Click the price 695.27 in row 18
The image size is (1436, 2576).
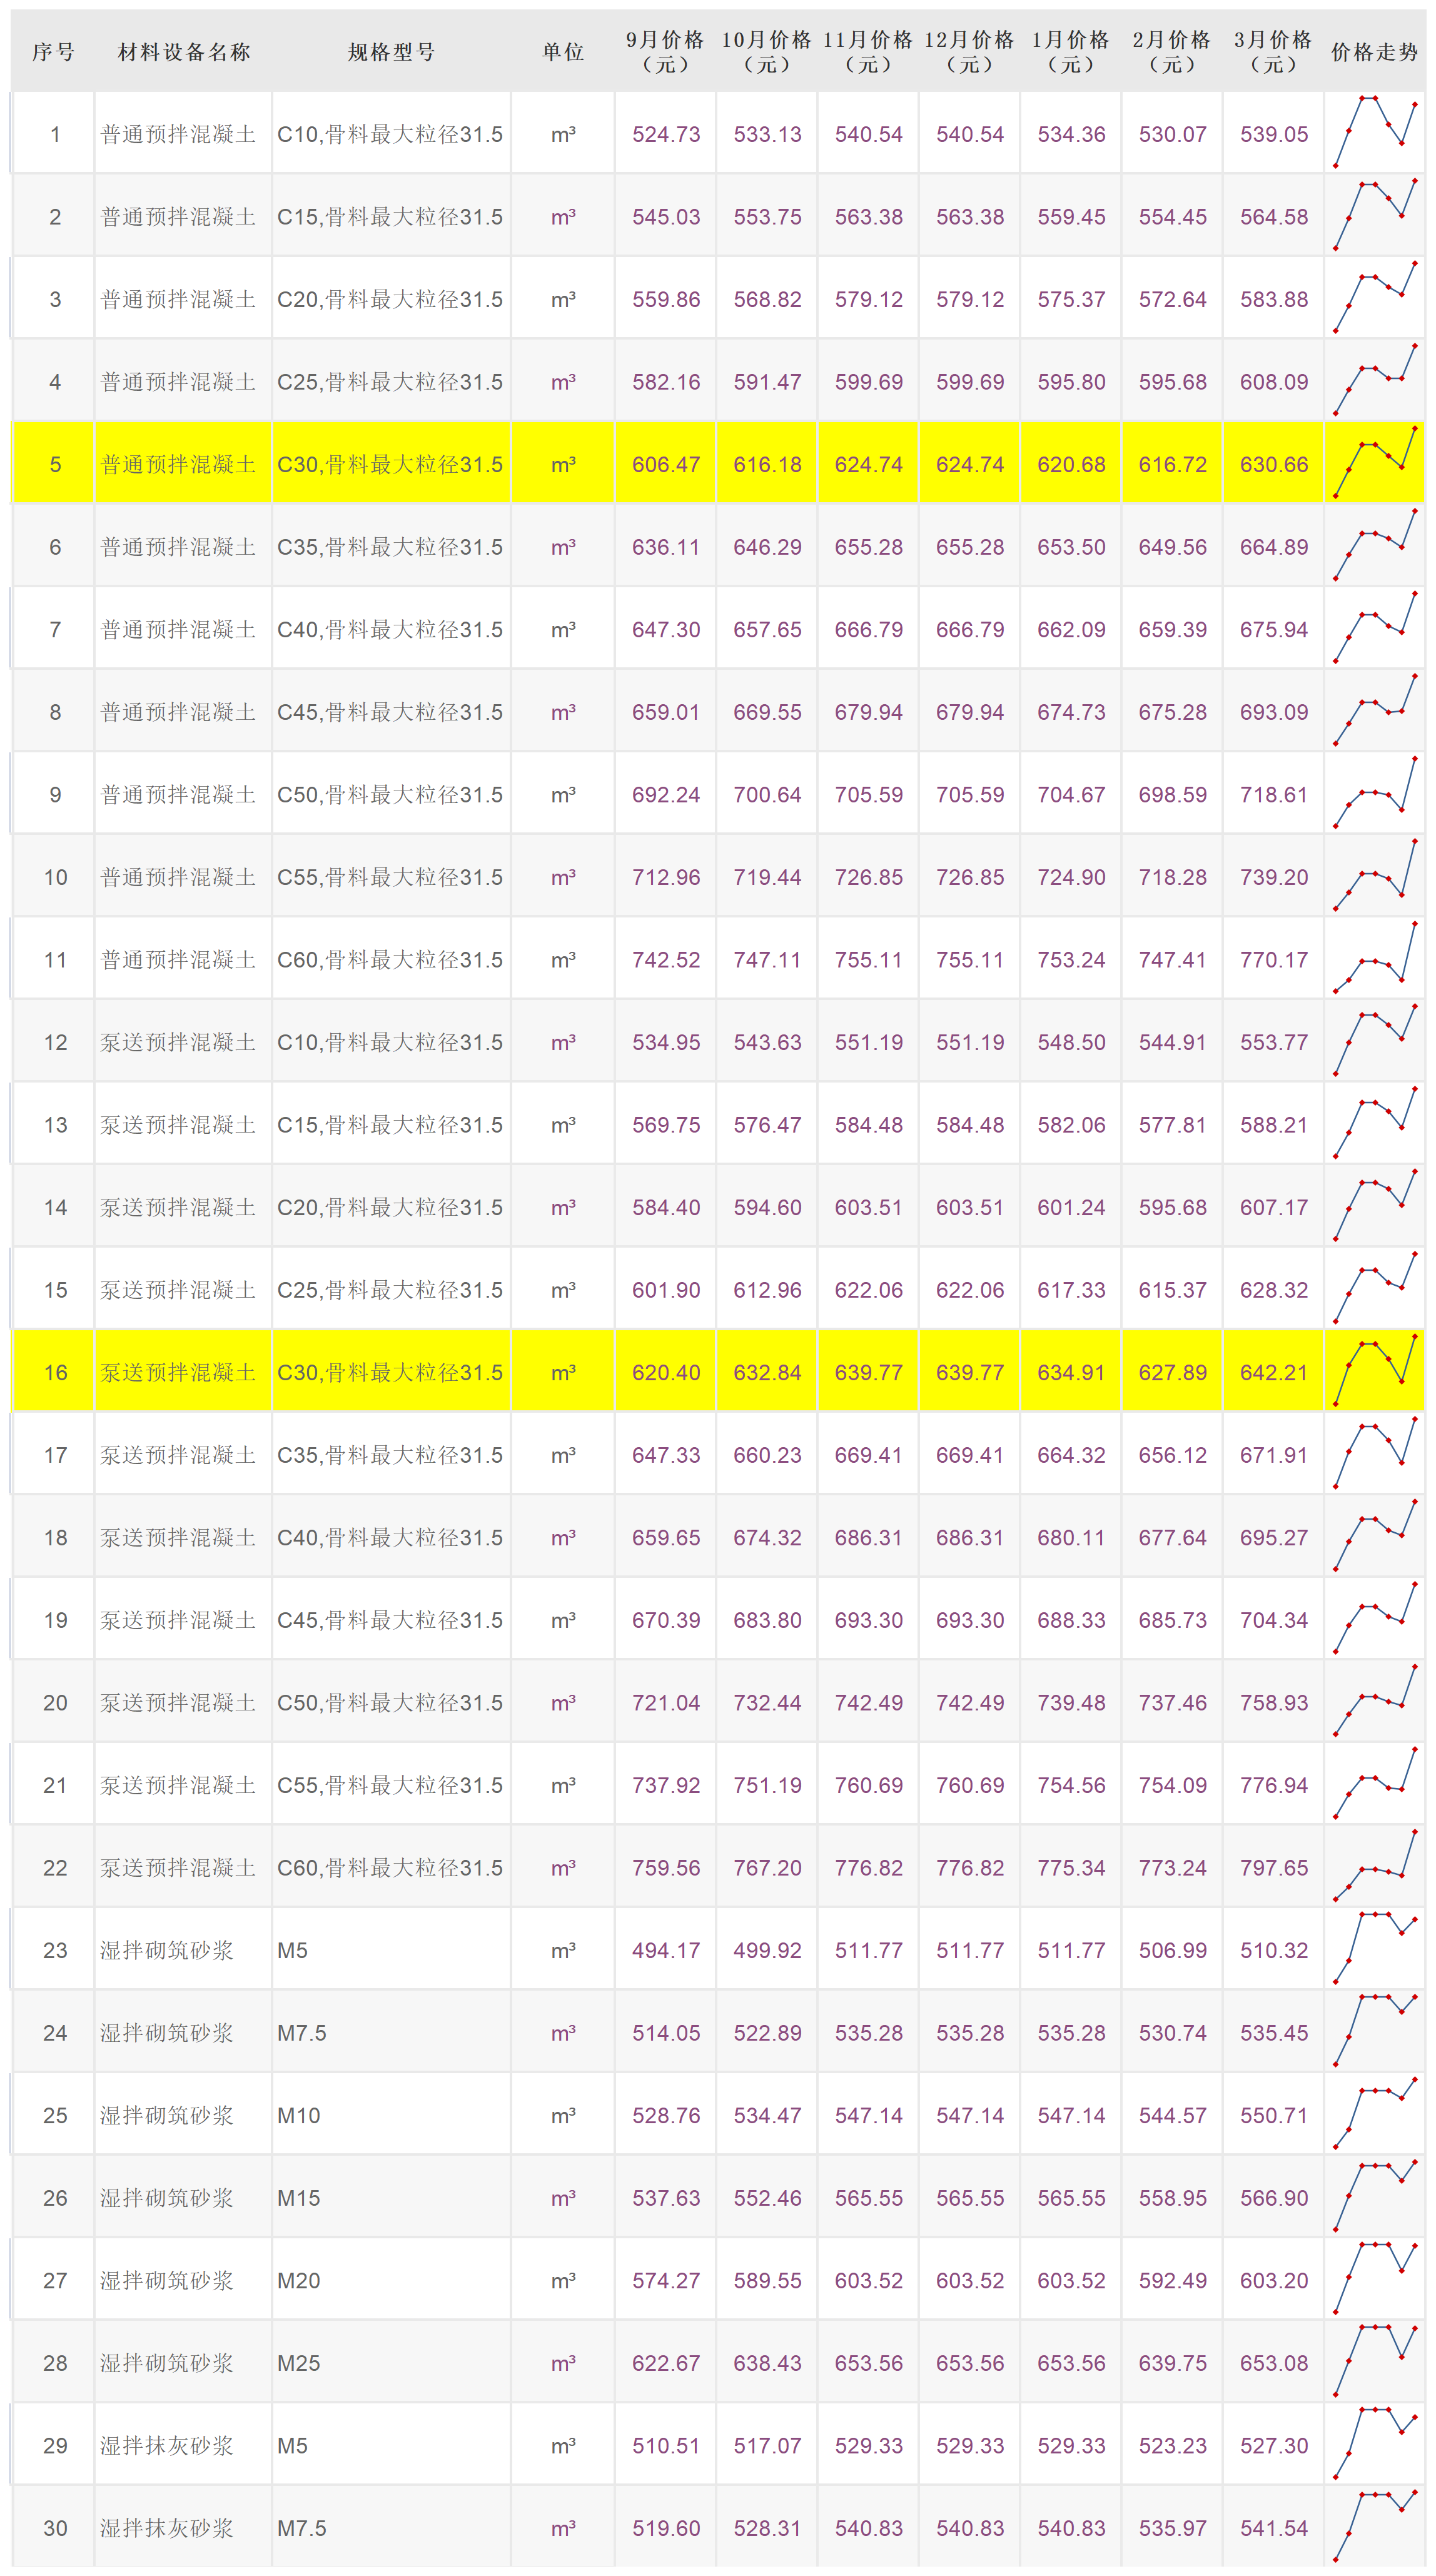click(1274, 1537)
